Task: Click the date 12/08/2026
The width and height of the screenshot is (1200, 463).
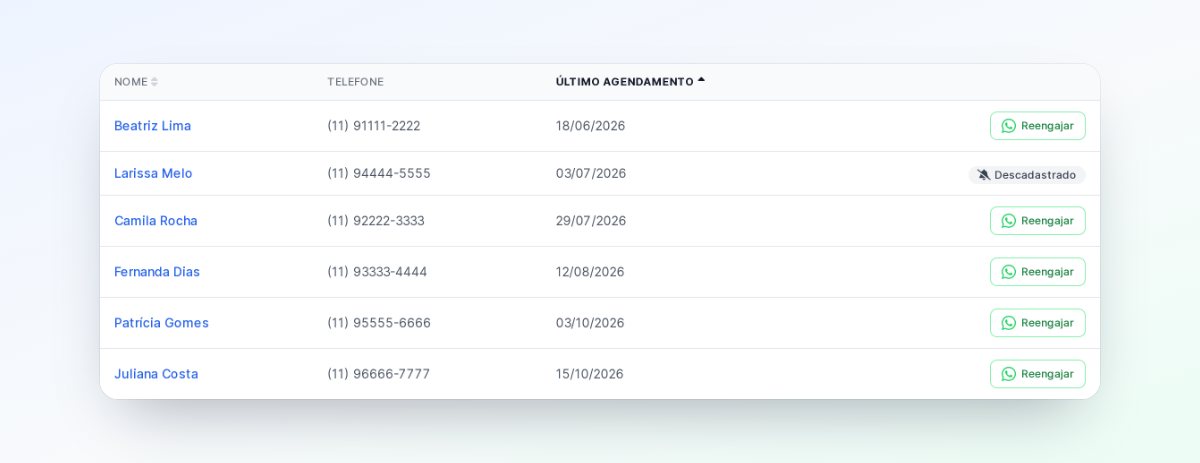Action: point(590,272)
